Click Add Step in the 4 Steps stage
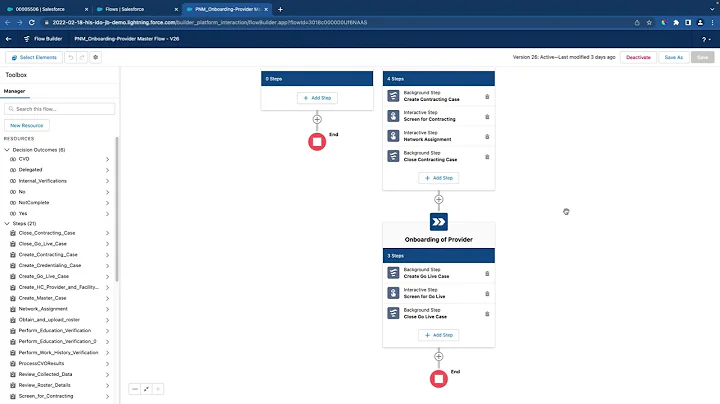The height and width of the screenshot is (404, 720). tap(439, 178)
